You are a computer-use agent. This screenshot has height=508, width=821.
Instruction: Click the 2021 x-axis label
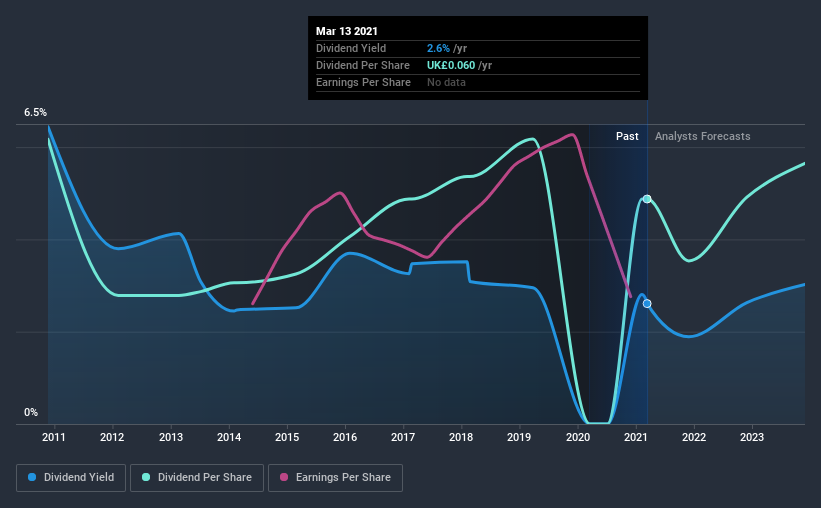(x=636, y=437)
